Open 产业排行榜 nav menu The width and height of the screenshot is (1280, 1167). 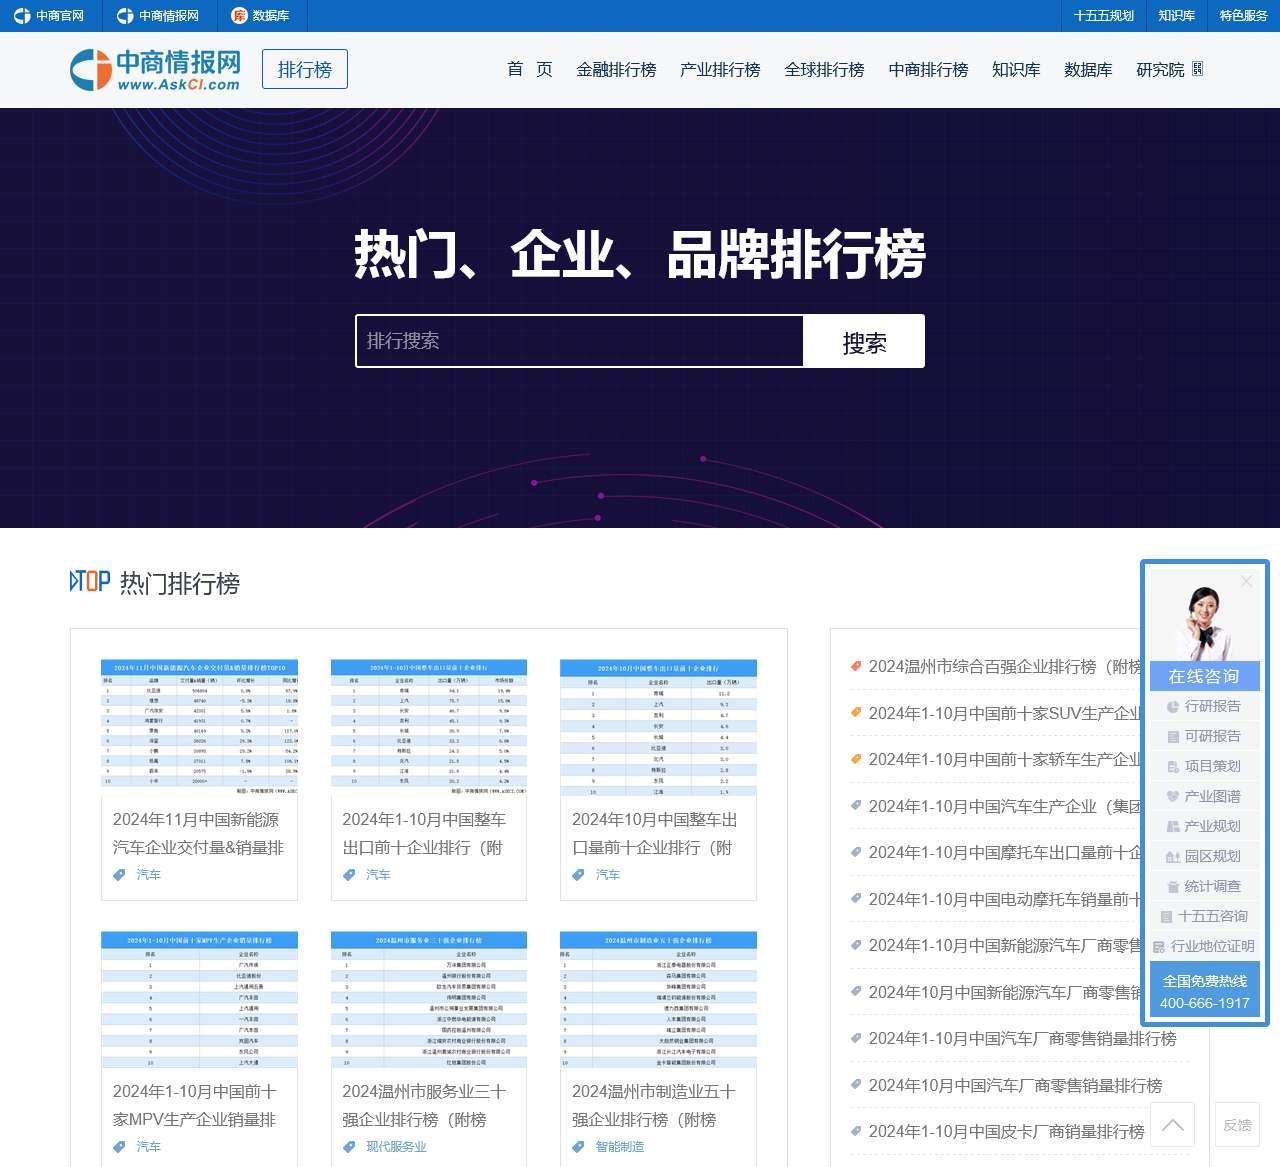(x=720, y=69)
